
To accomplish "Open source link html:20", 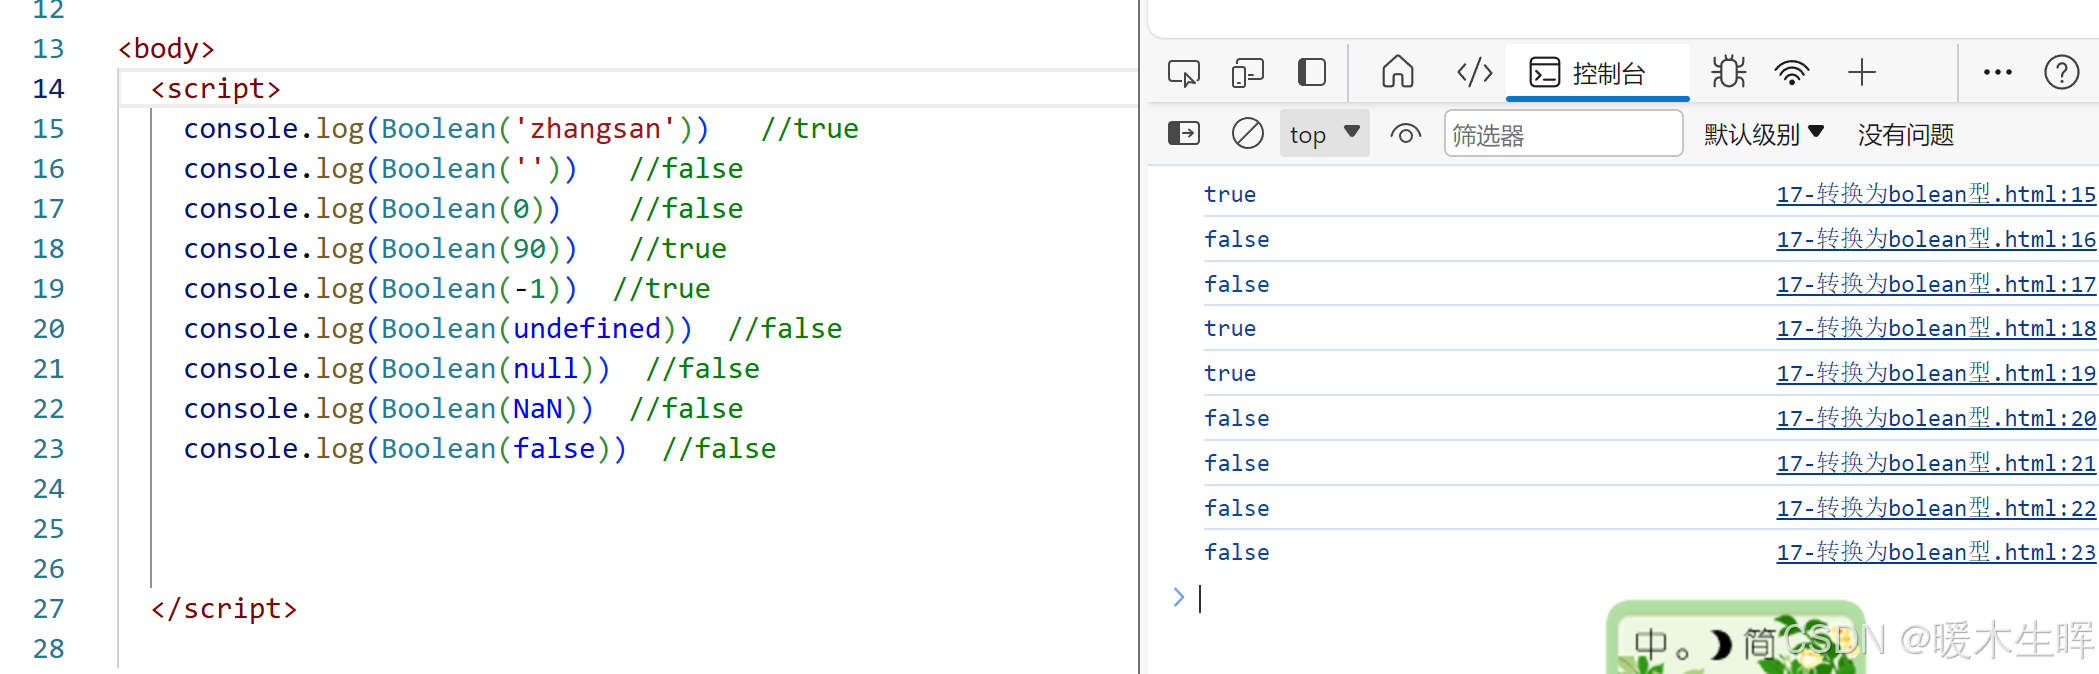I will coord(1936,418).
